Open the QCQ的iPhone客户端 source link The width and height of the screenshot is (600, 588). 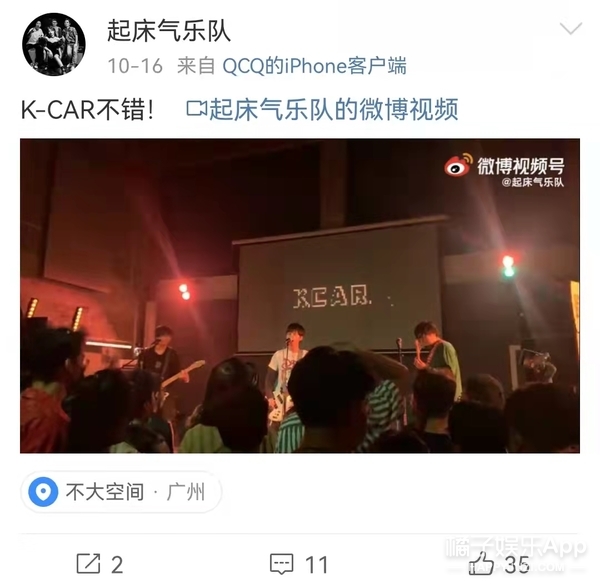[x=314, y=66]
